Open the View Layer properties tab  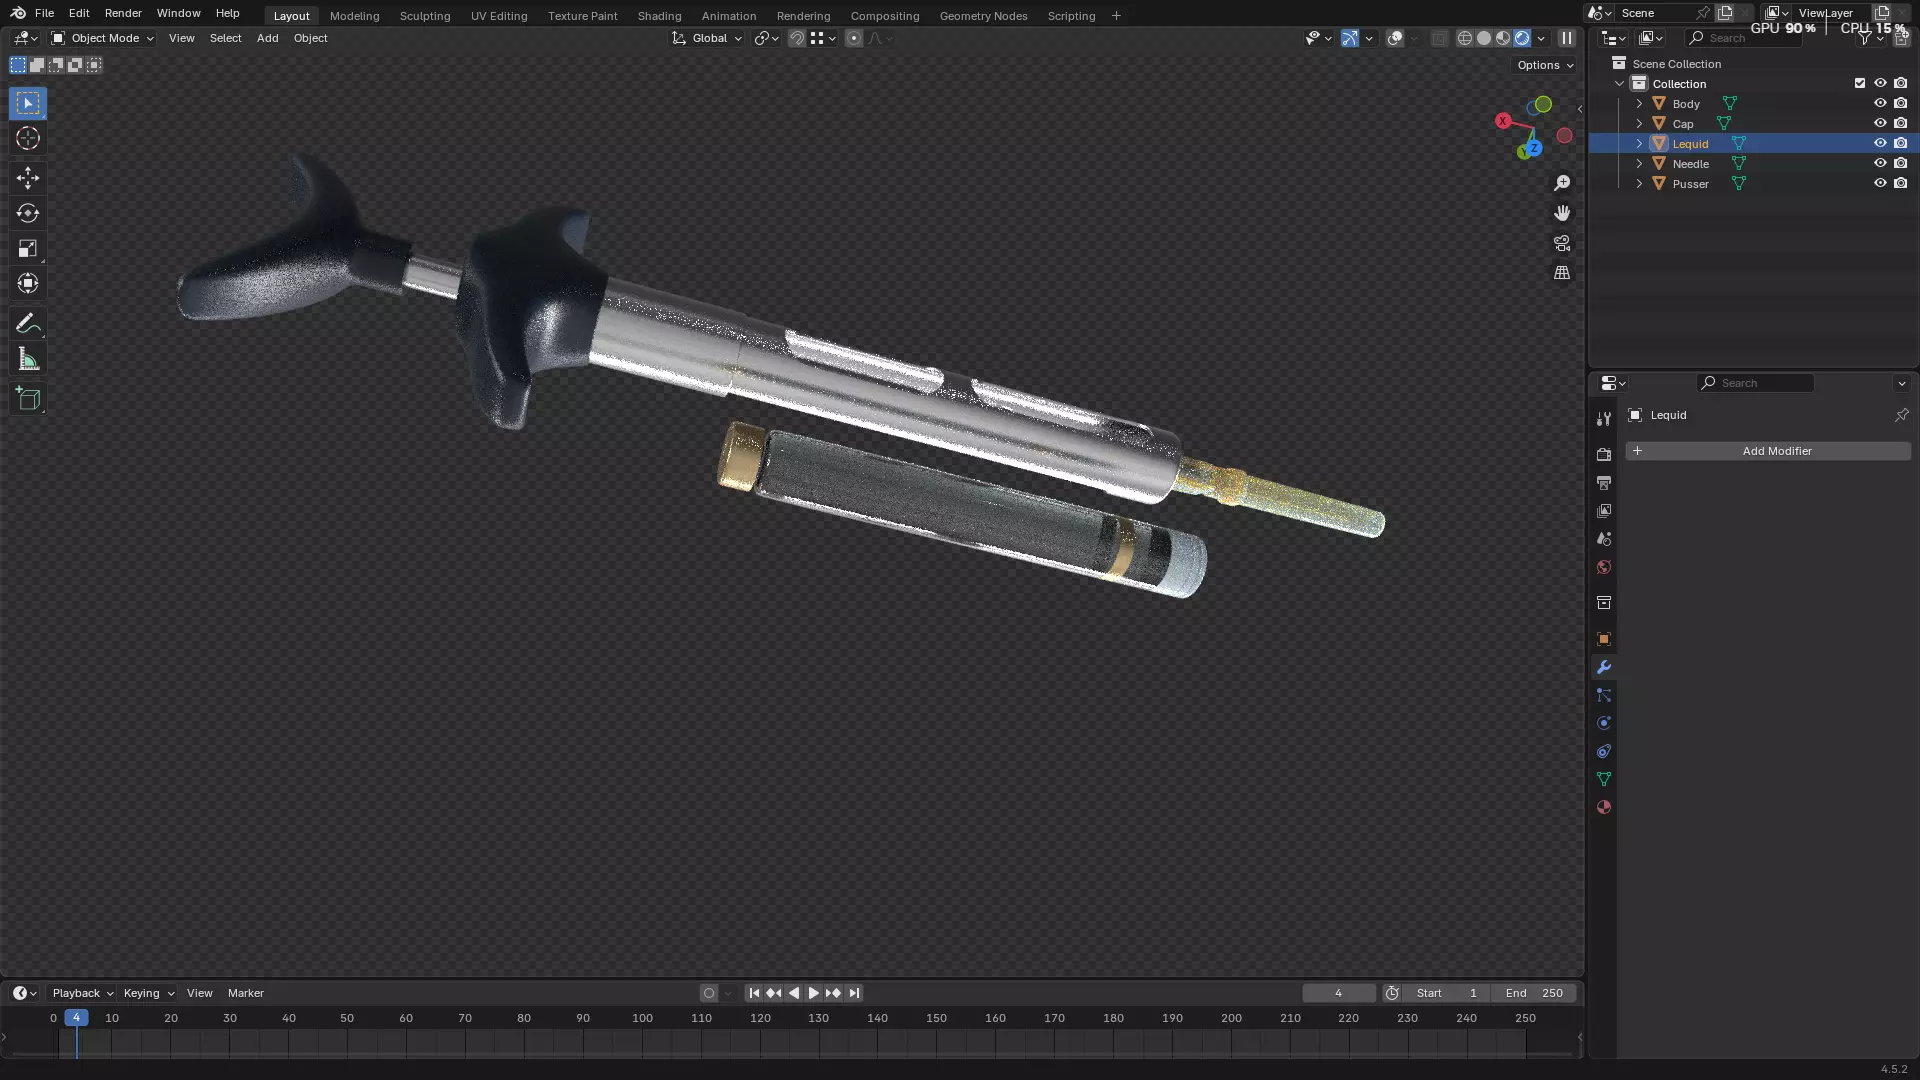point(1604,510)
